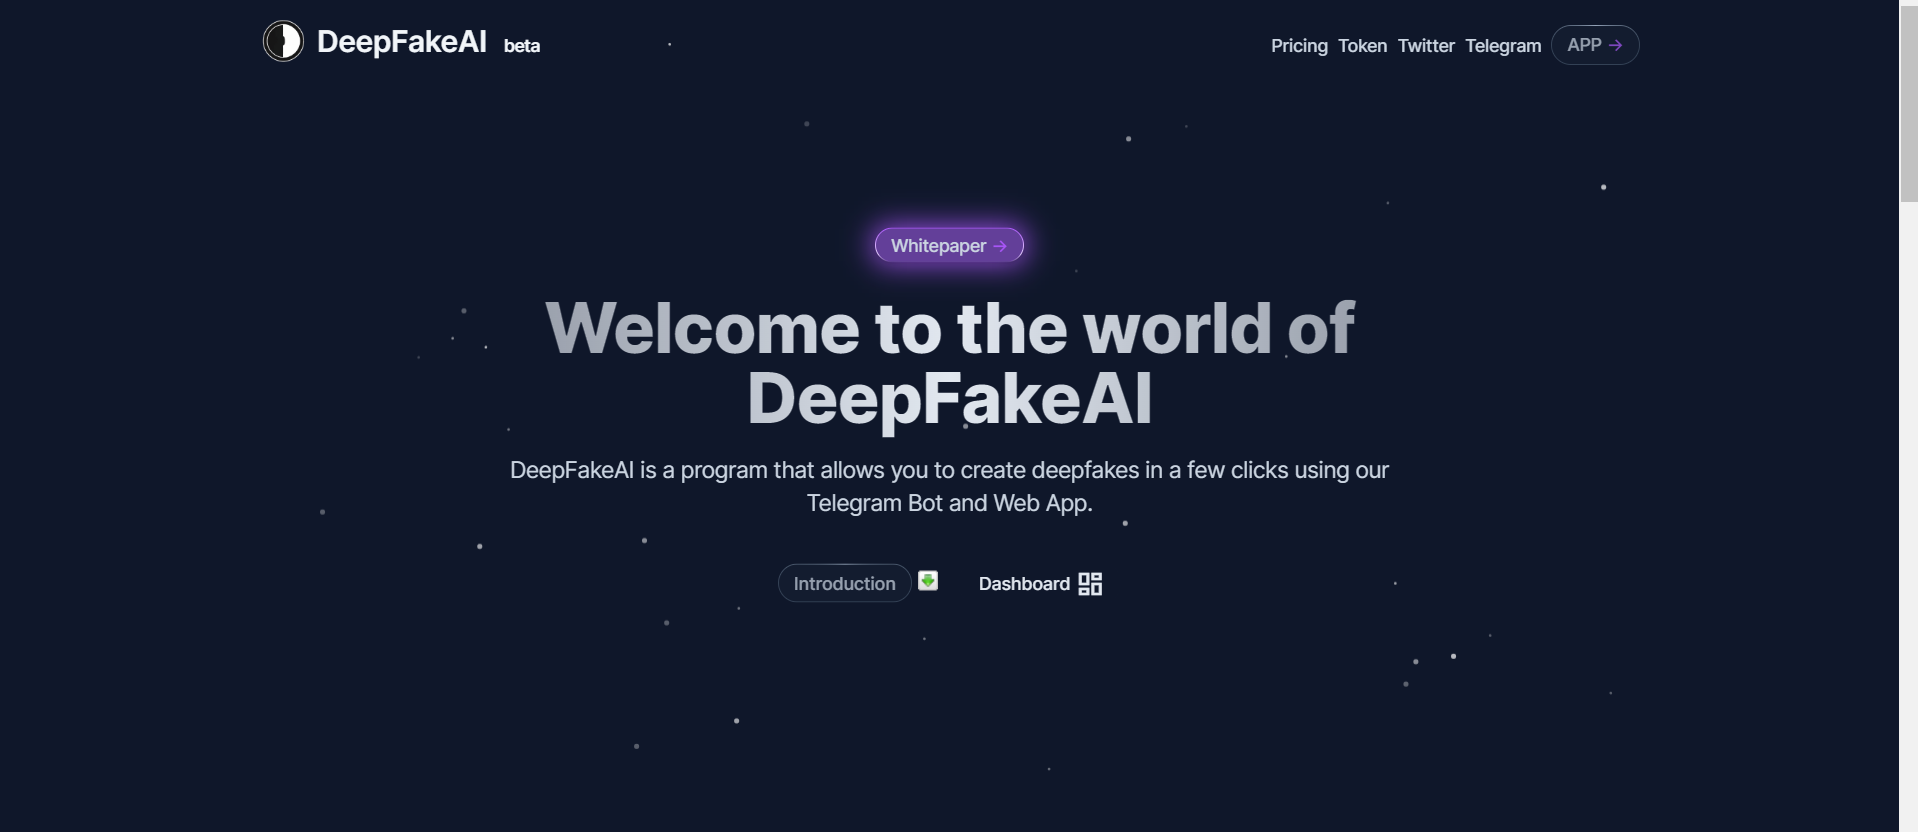Click the DeepFakeAI brand name in header
Viewport: 1918px width, 832px height.
[x=402, y=42]
